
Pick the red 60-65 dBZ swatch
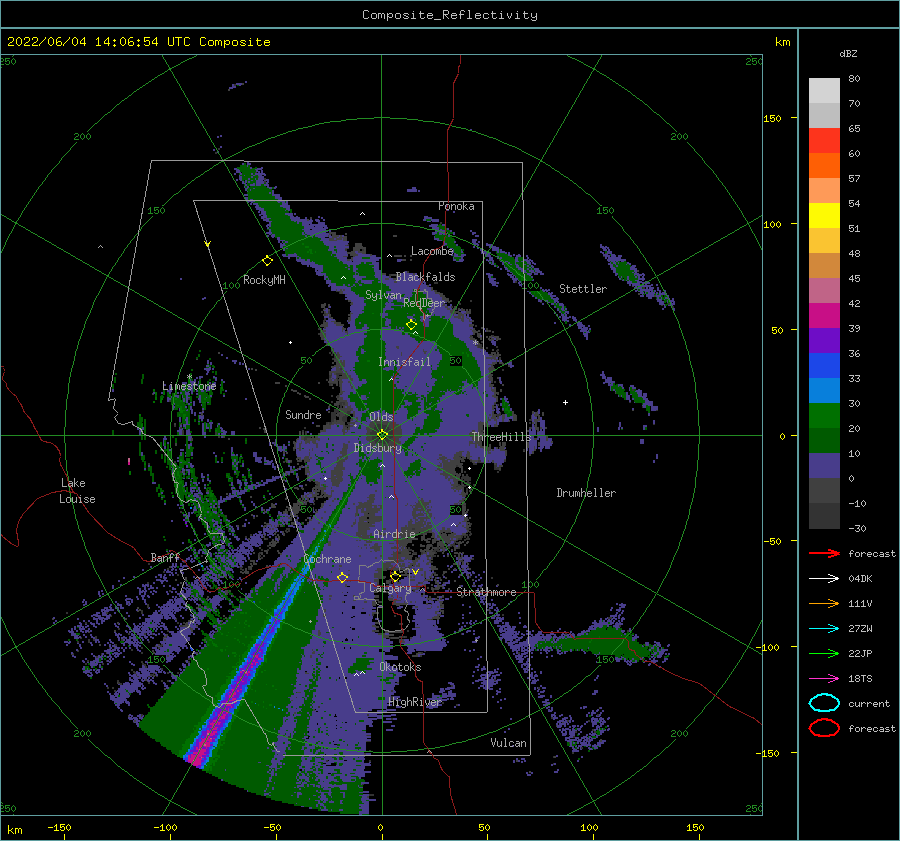click(824, 141)
